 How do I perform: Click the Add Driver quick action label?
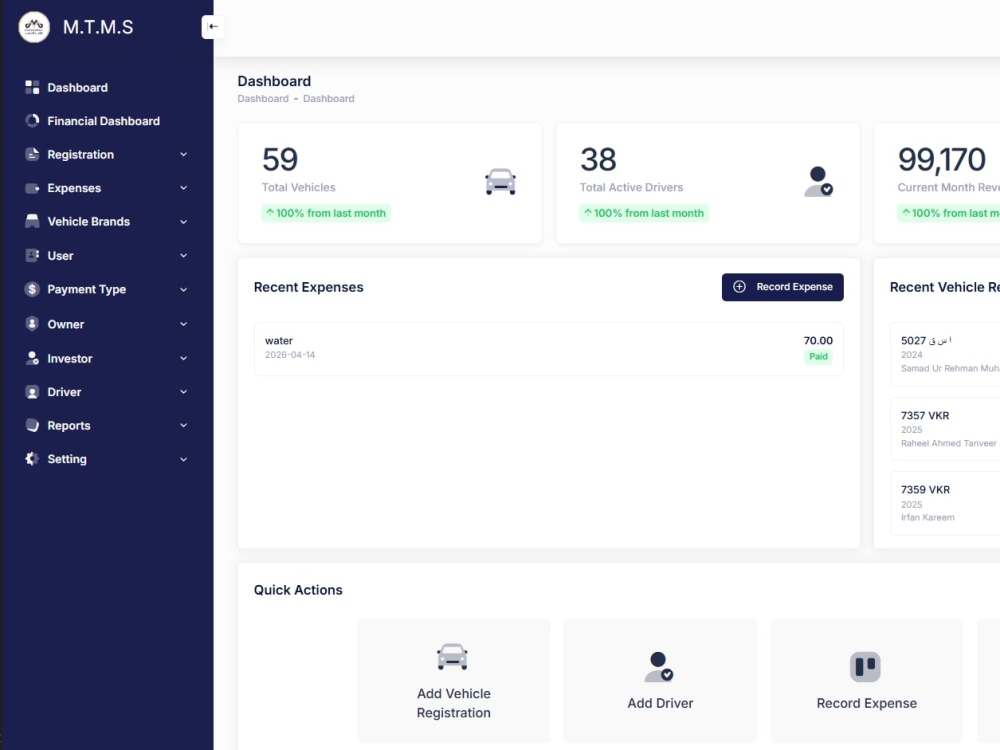660,703
